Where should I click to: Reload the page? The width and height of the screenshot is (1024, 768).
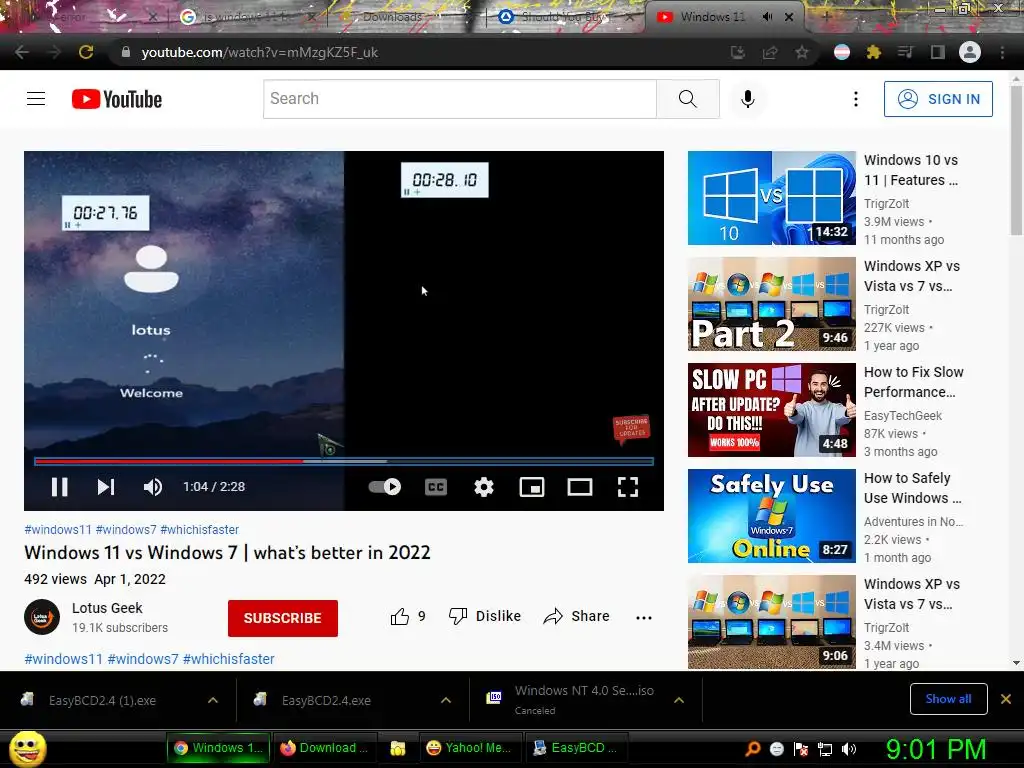click(86, 52)
